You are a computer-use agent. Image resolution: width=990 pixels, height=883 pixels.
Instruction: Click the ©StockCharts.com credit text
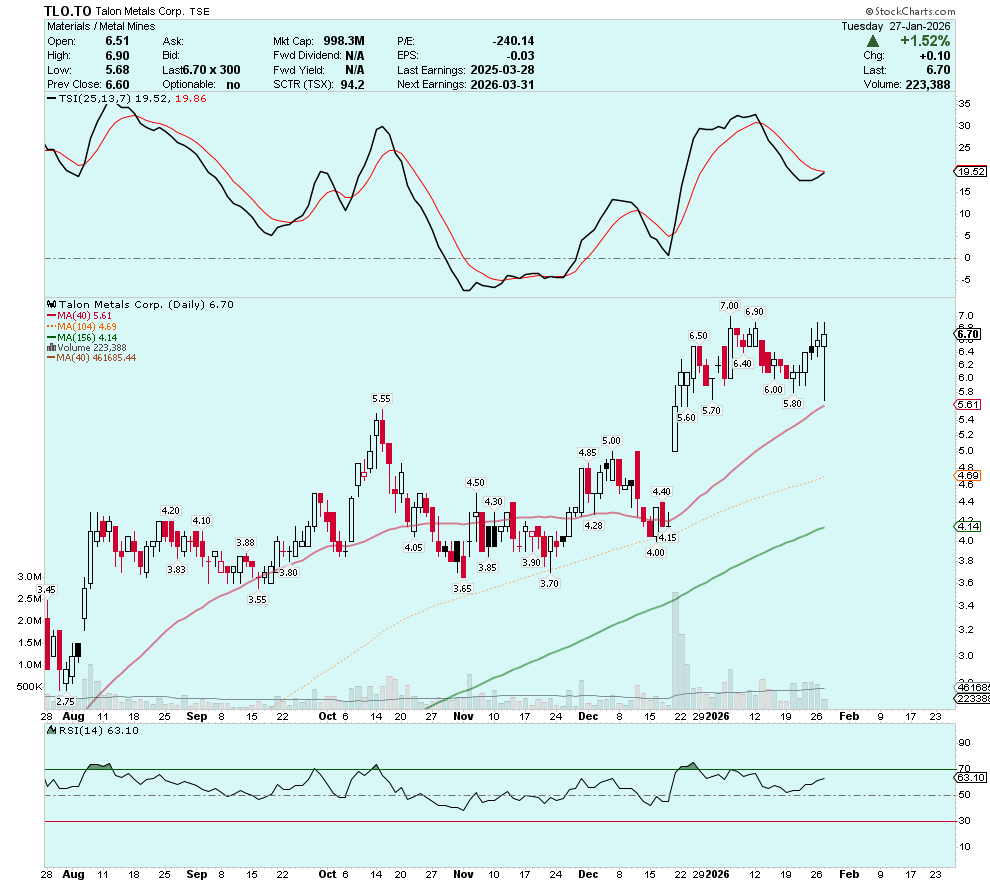[910, 11]
